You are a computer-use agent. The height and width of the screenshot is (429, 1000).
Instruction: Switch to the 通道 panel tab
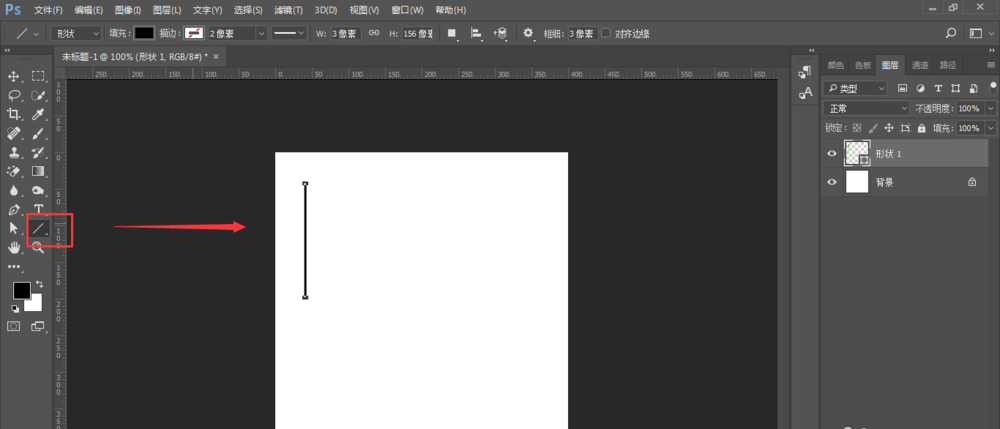click(919, 65)
